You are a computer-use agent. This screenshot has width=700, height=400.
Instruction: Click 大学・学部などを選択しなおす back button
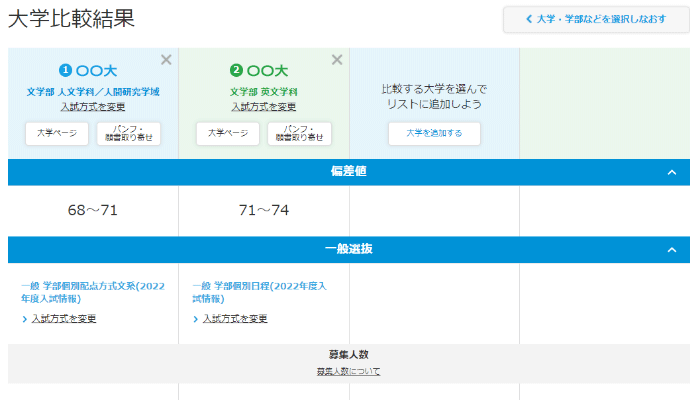[596, 19]
